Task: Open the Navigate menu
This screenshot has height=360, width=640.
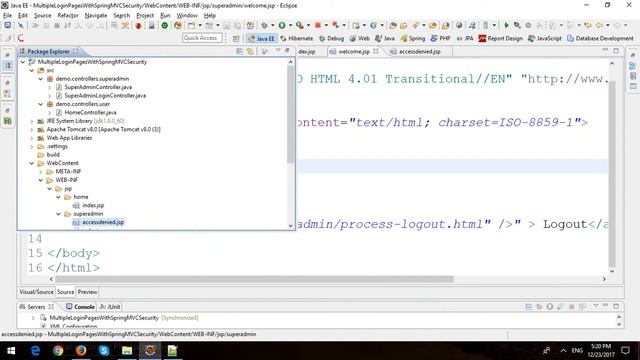Action: coord(96,16)
